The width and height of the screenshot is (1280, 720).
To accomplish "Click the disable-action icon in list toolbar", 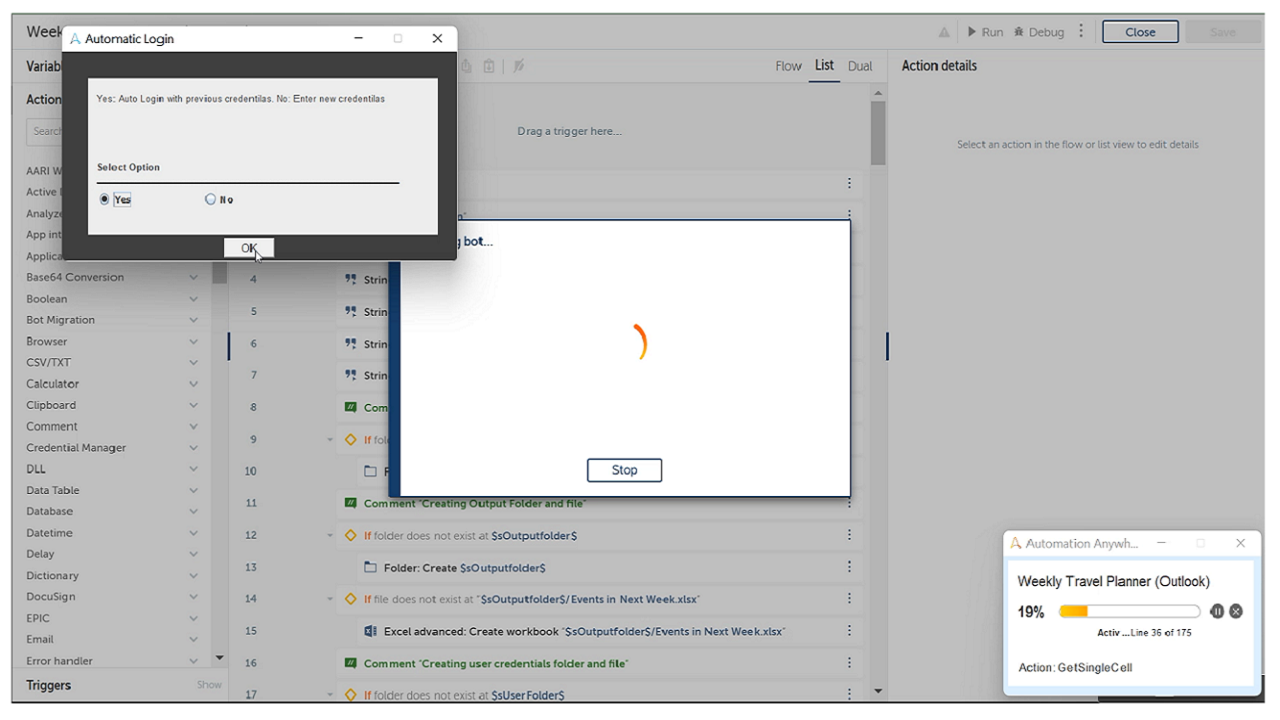I will pyautogui.click(x=518, y=66).
